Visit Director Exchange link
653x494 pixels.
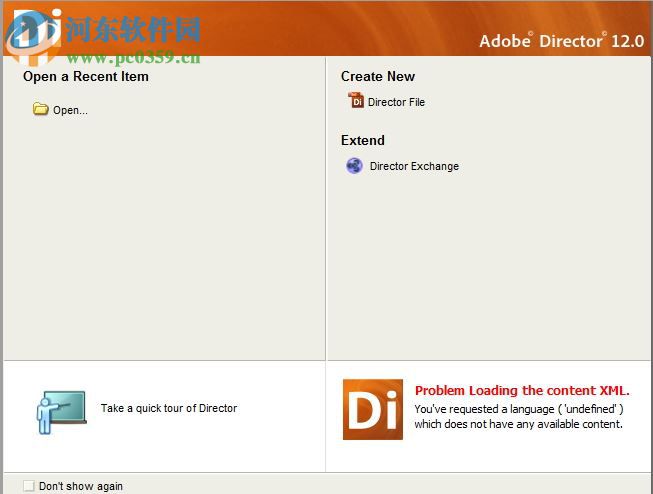pyautogui.click(x=414, y=166)
